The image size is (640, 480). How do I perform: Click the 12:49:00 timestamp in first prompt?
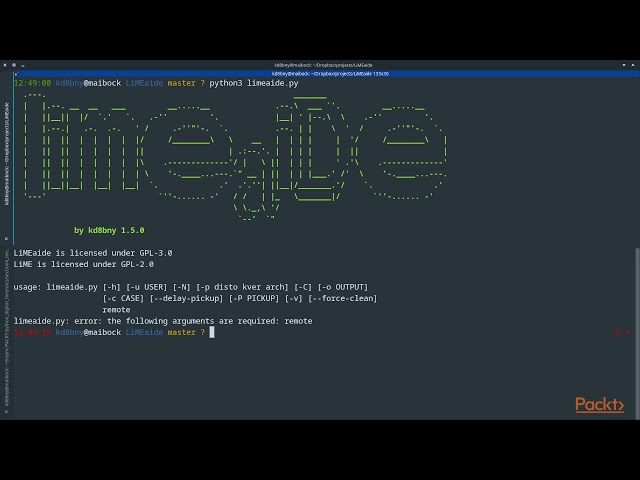point(33,83)
